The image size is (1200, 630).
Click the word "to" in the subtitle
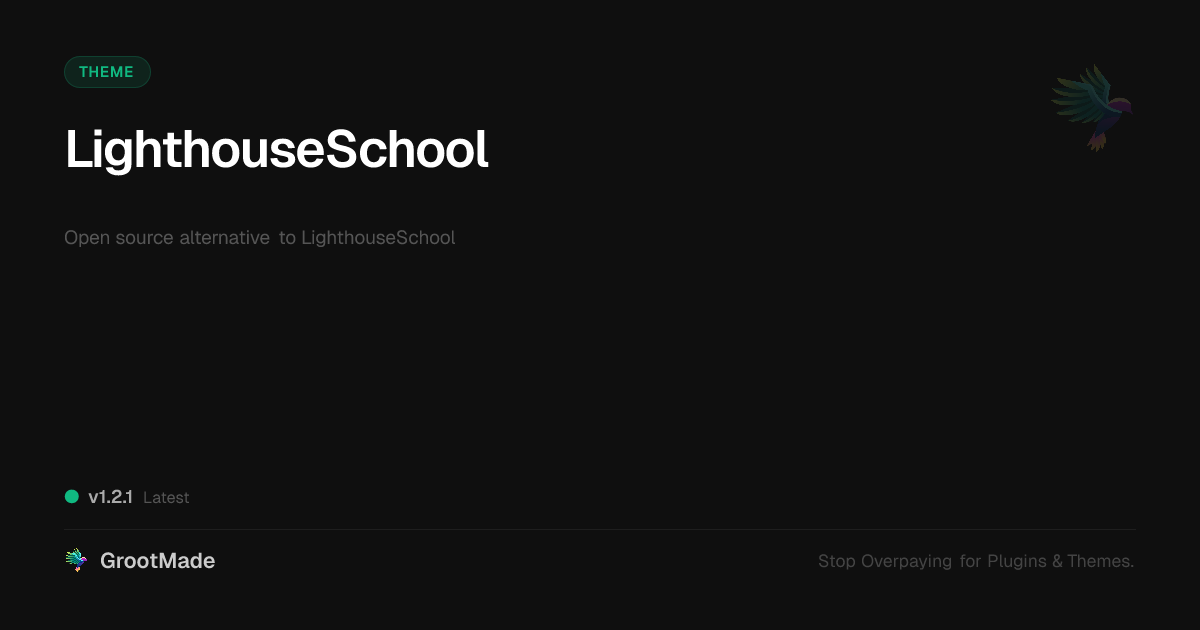[x=287, y=238]
